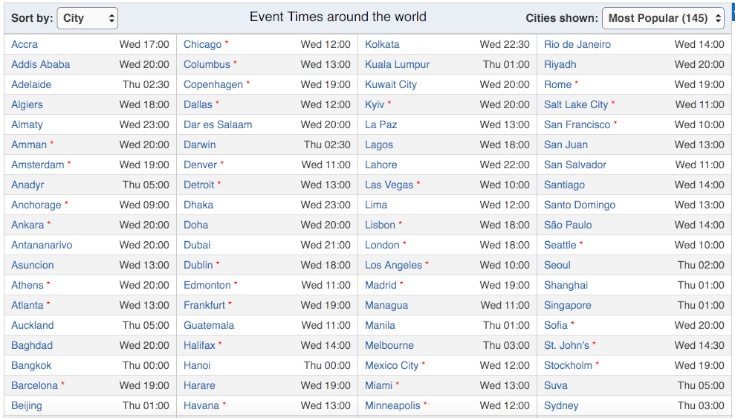Open the Antananarivo link
Viewport: 735px width, 418px height.
42,245
